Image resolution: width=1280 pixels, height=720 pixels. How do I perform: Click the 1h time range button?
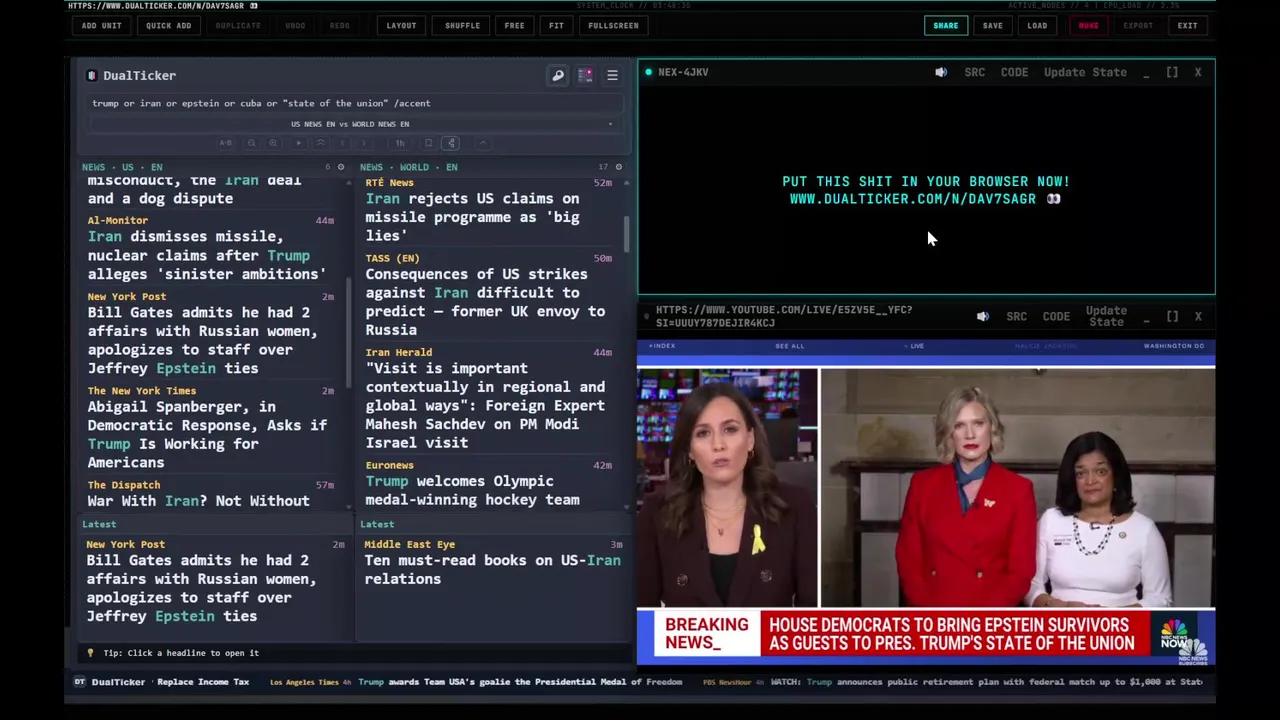400,143
